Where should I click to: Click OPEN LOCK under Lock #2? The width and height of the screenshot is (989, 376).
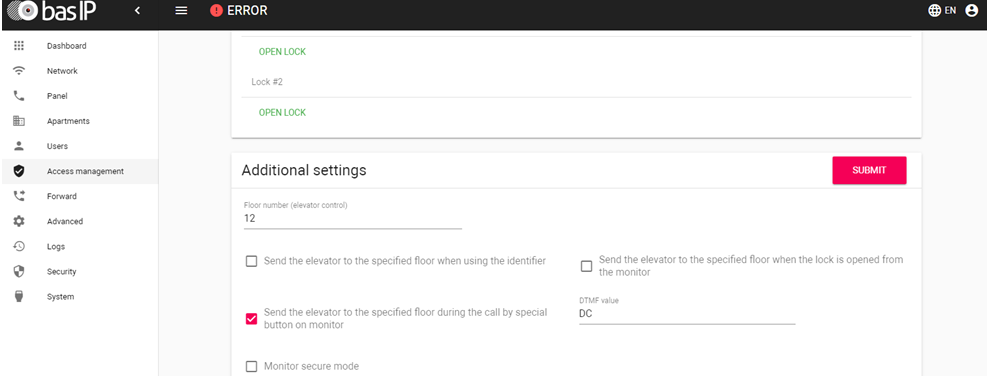click(282, 112)
